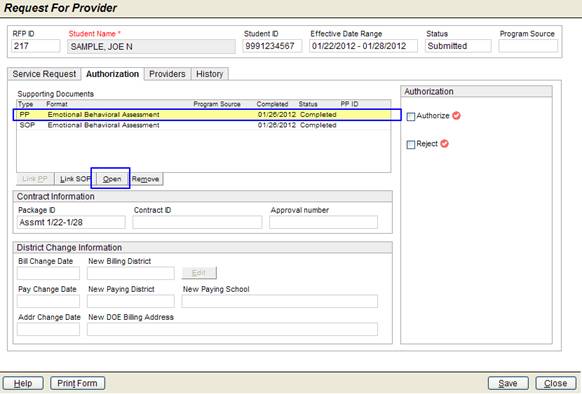Select the SOP Emotional Behavioral Assessment row
The width and height of the screenshot is (582, 394).
pyautogui.click(x=203, y=125)
